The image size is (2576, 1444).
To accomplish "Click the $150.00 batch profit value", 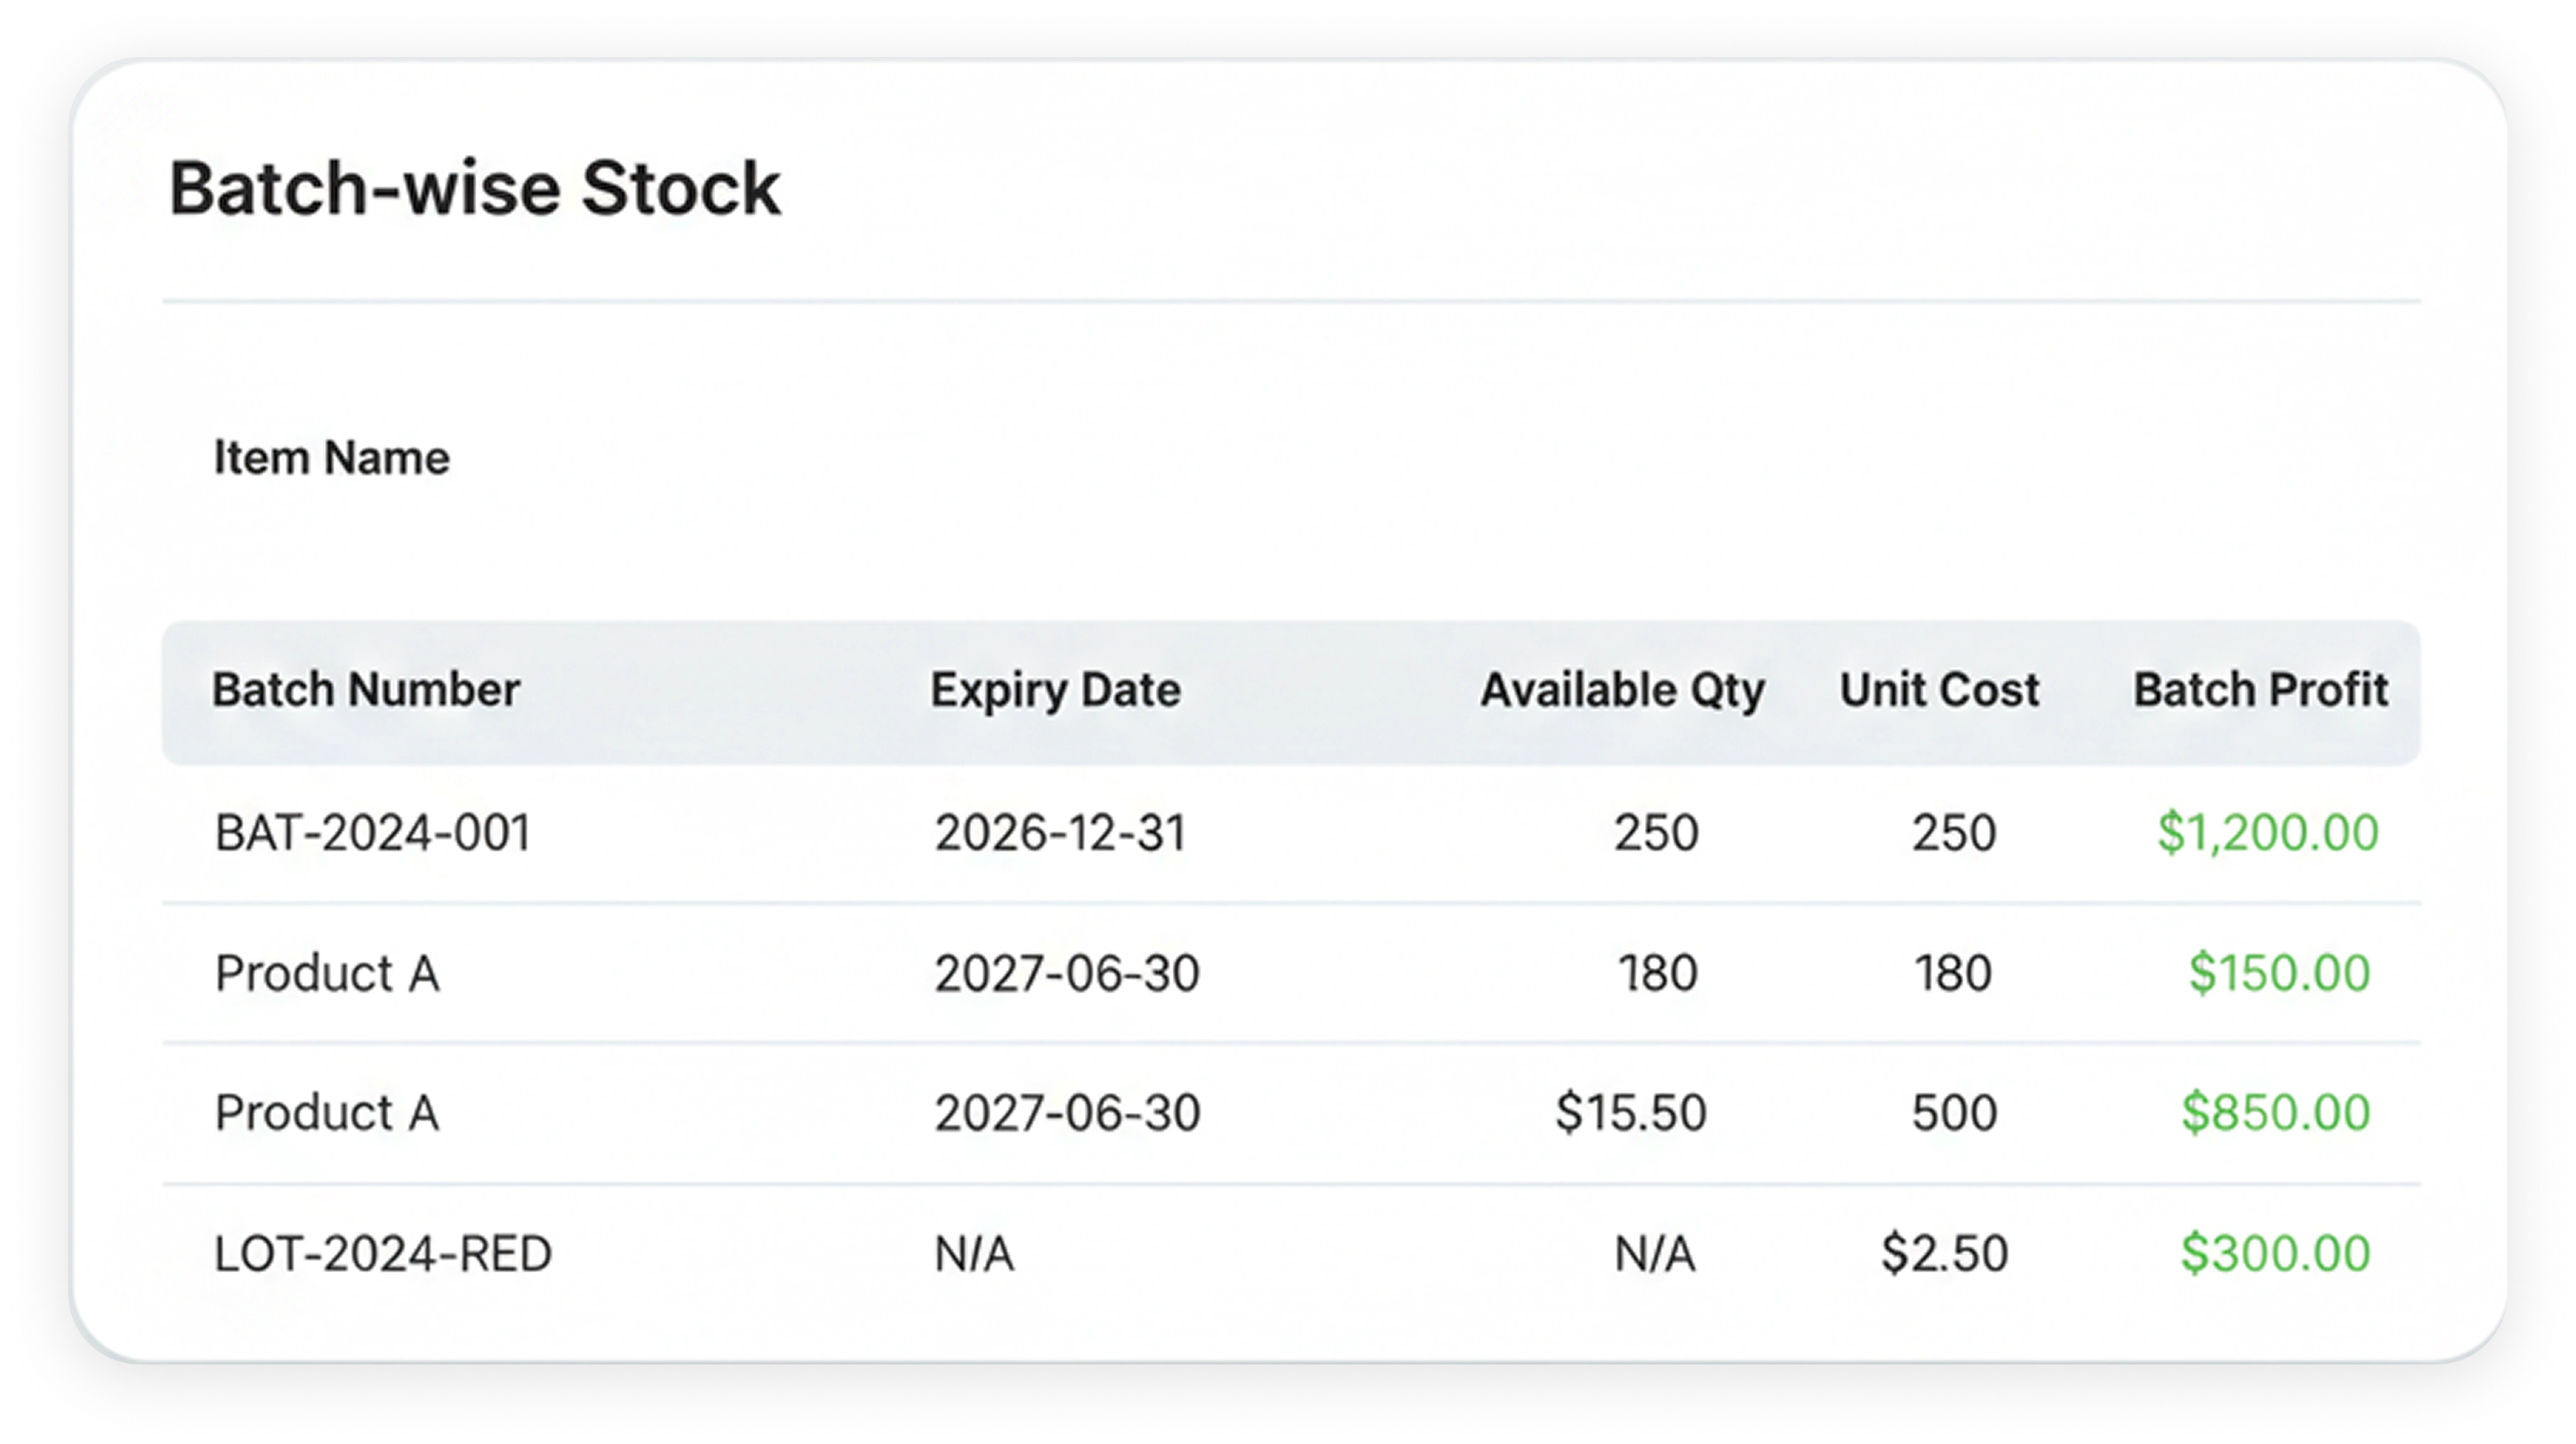I will click(x=2280, y=973).
